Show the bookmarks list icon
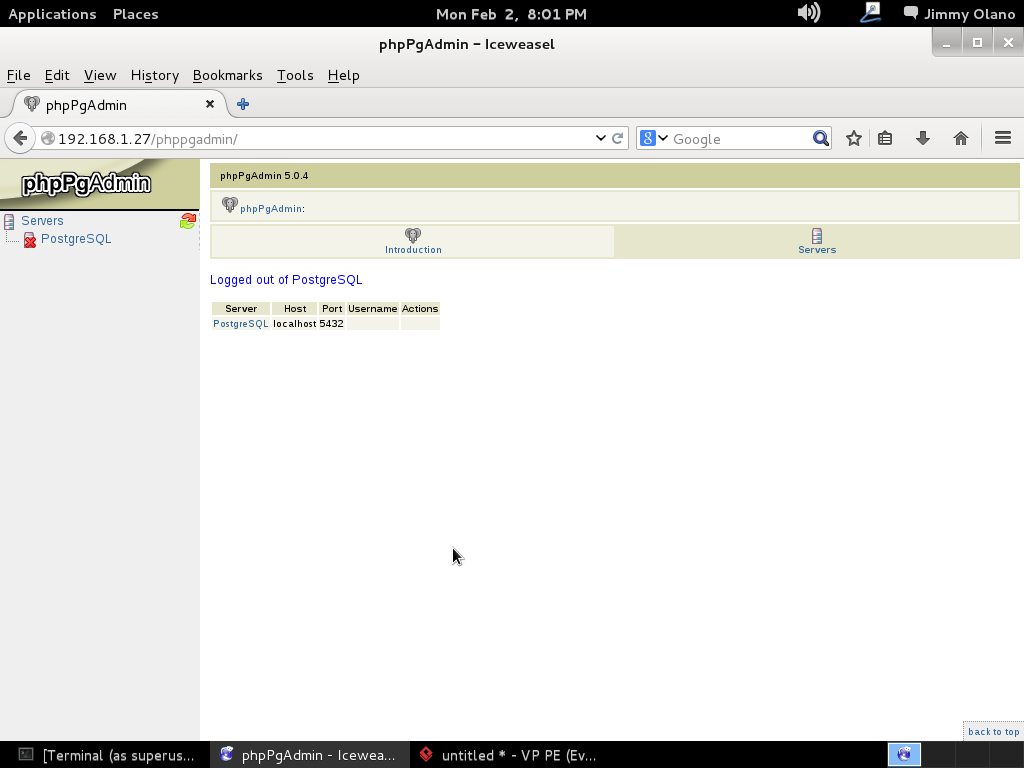Image resolution: width=1024 pixels, height=768 pixels. tap(885, 139)
